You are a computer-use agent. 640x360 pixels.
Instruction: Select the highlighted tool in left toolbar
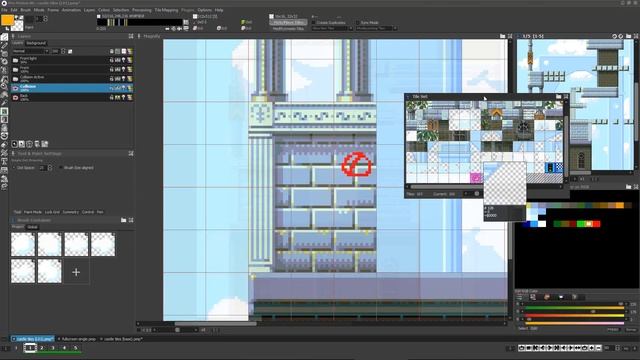[4, 111]
